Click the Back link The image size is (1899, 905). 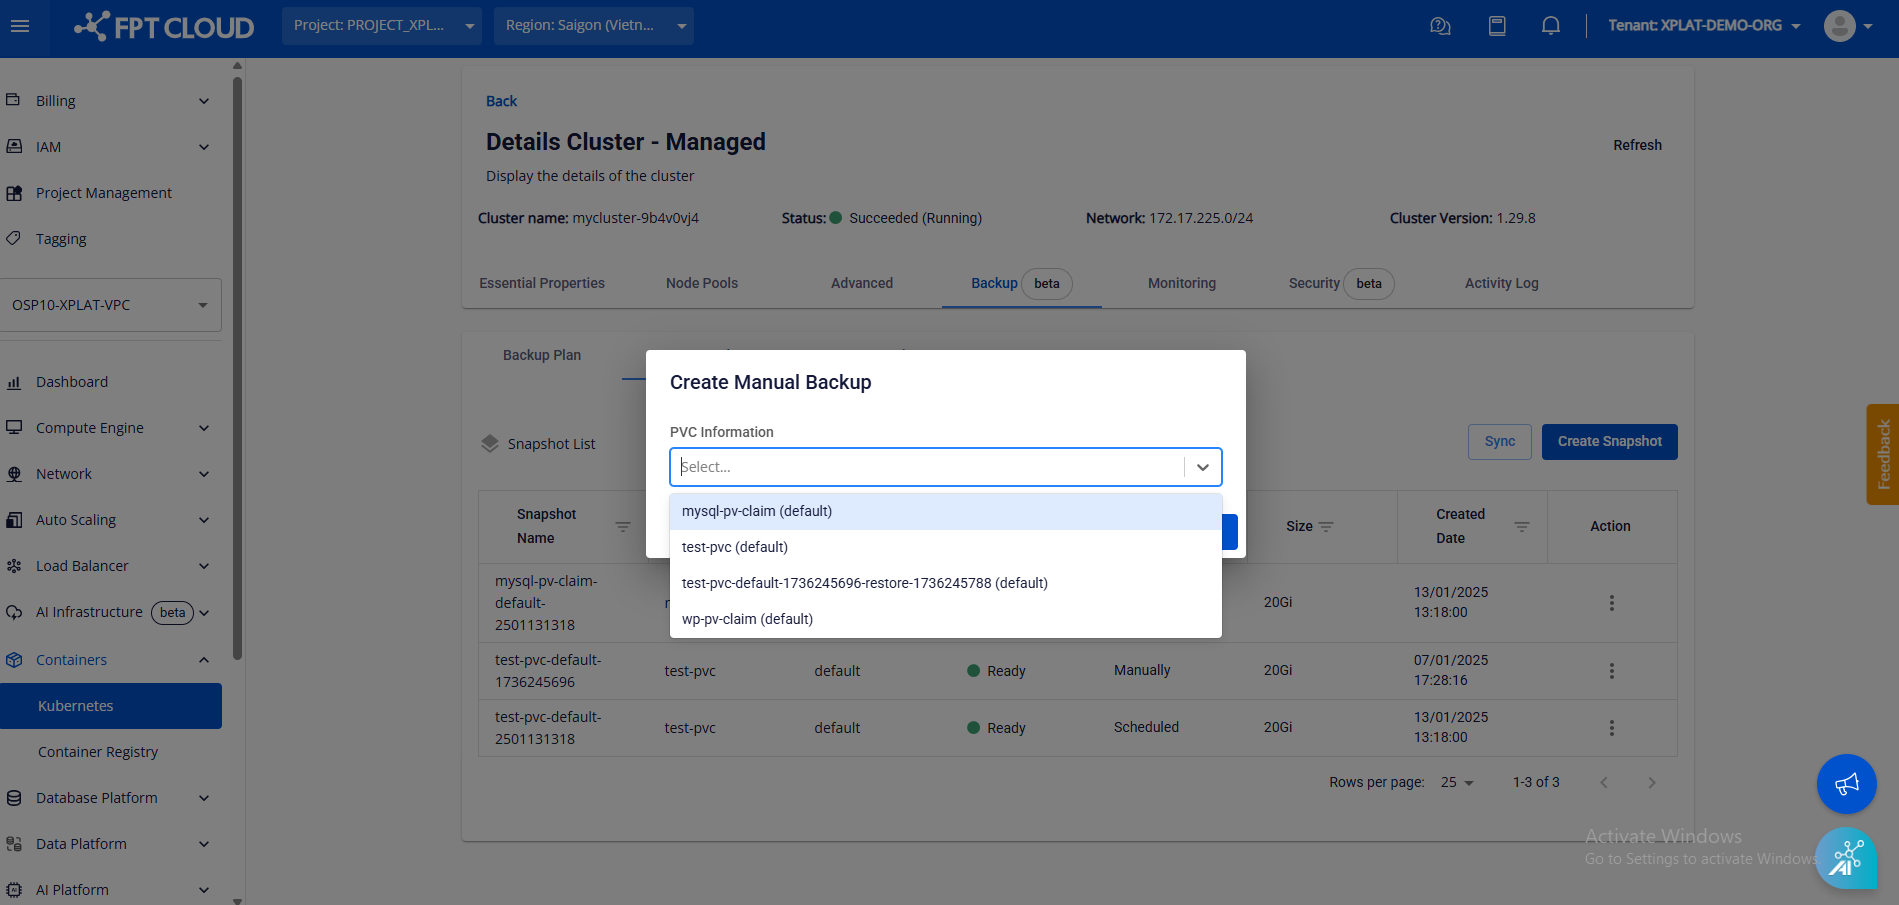point(501,101)
